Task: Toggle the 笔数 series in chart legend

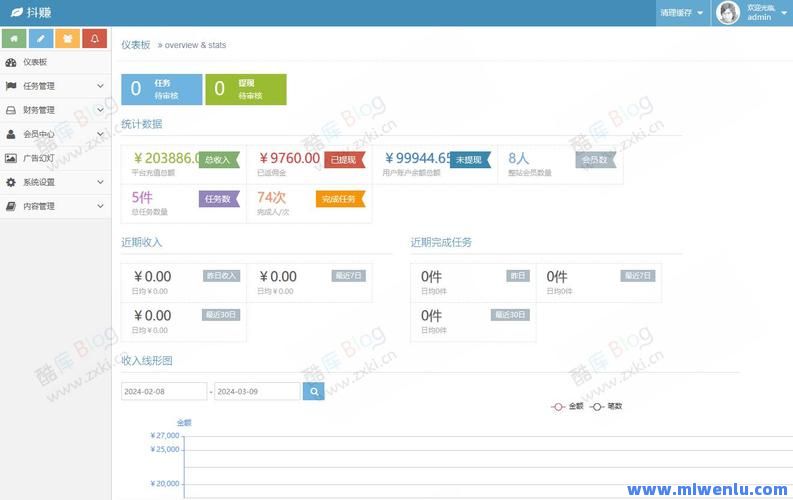Action: 606,406
